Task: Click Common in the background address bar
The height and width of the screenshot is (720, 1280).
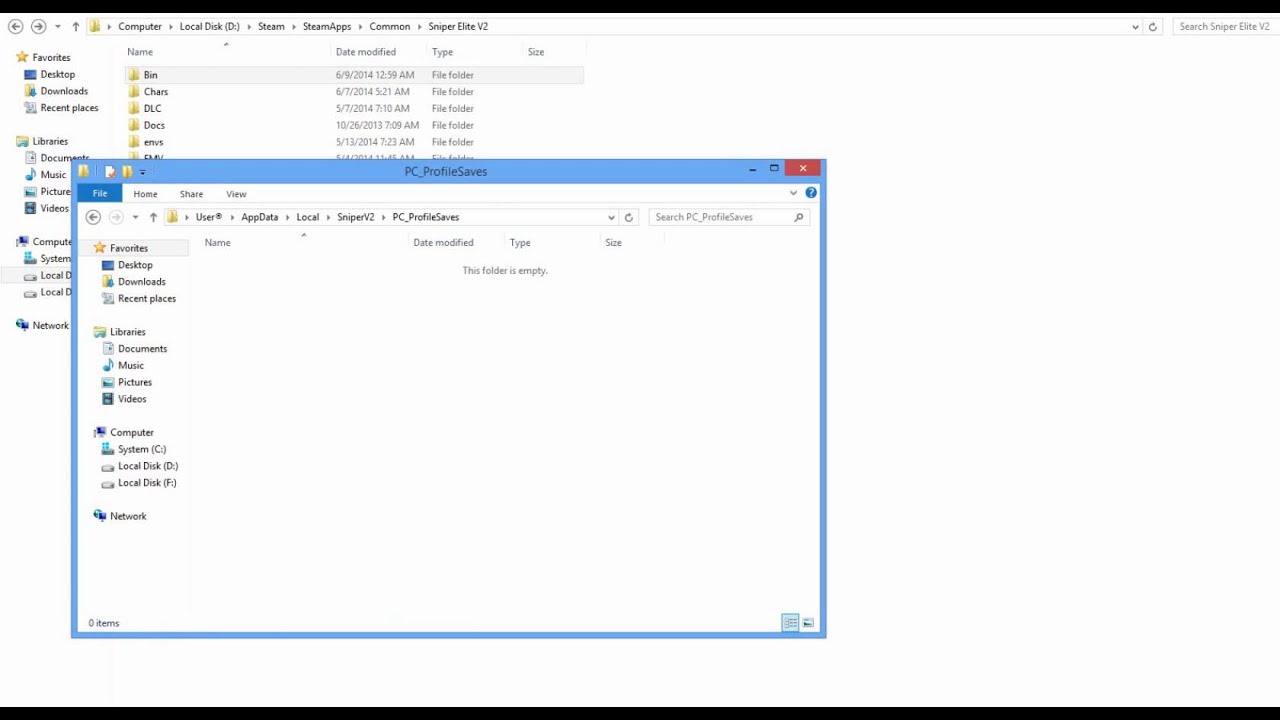Action: coord(389,27)
